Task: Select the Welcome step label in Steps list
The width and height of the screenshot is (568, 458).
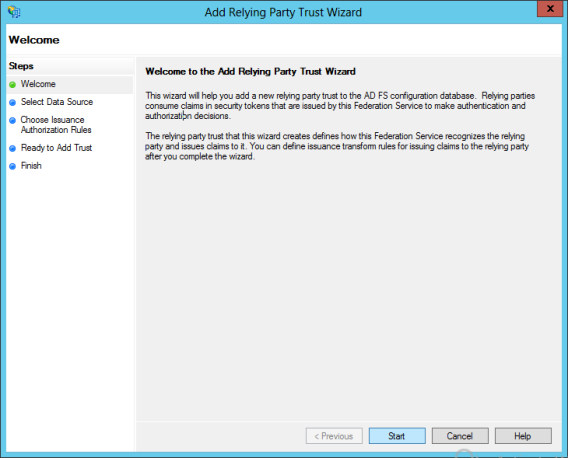Action: point(38,84)
